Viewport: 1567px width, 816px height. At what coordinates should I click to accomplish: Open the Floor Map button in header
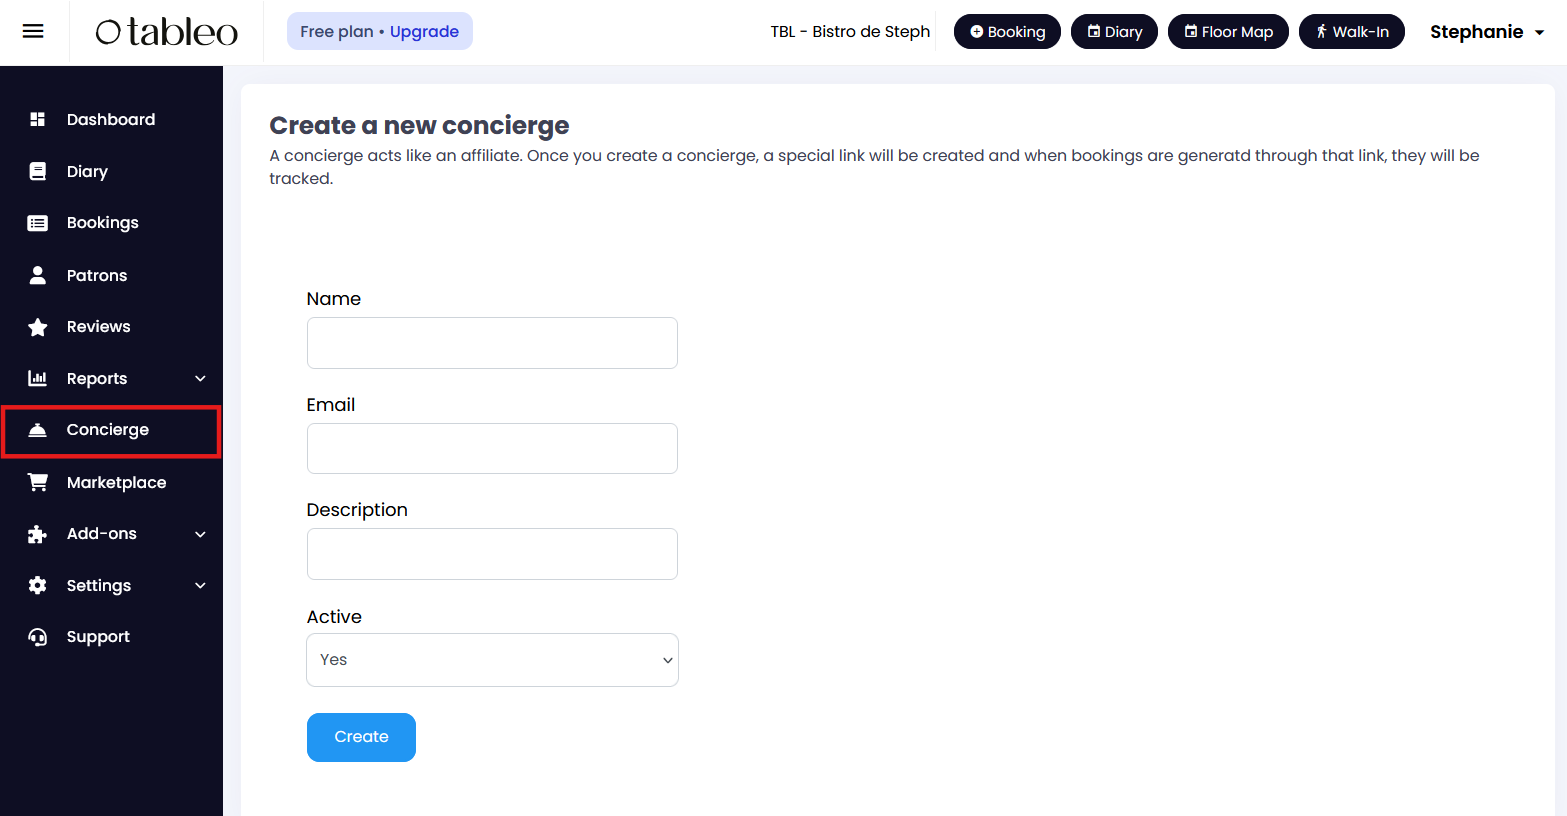pos(1228,32)
